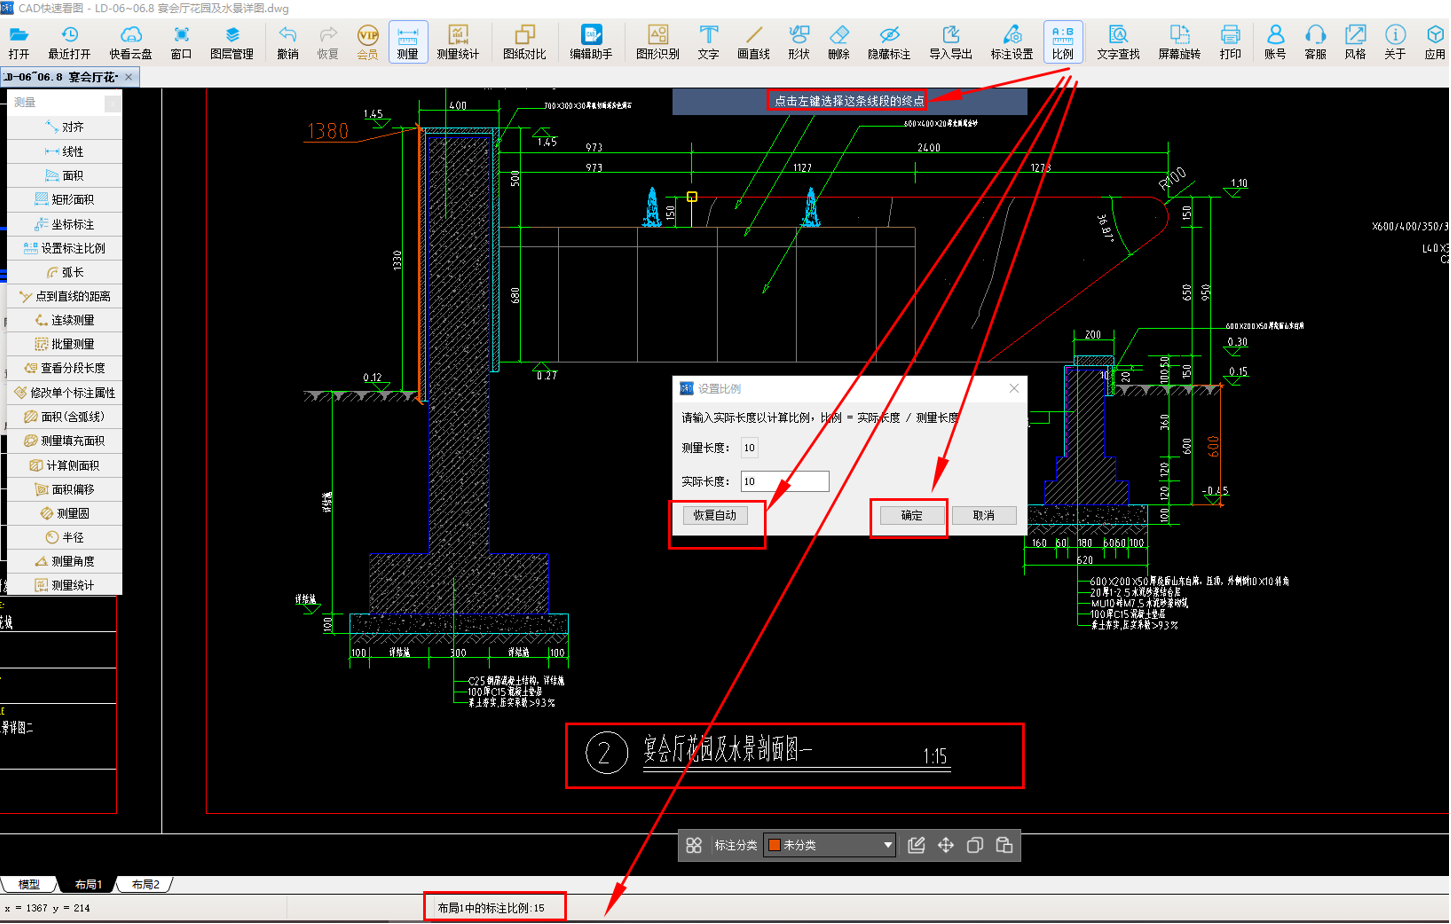Close the 设置比例 dialog
Image resolution: width=1451 pixels, height=924 pixels.
(x=1014, y=389)
